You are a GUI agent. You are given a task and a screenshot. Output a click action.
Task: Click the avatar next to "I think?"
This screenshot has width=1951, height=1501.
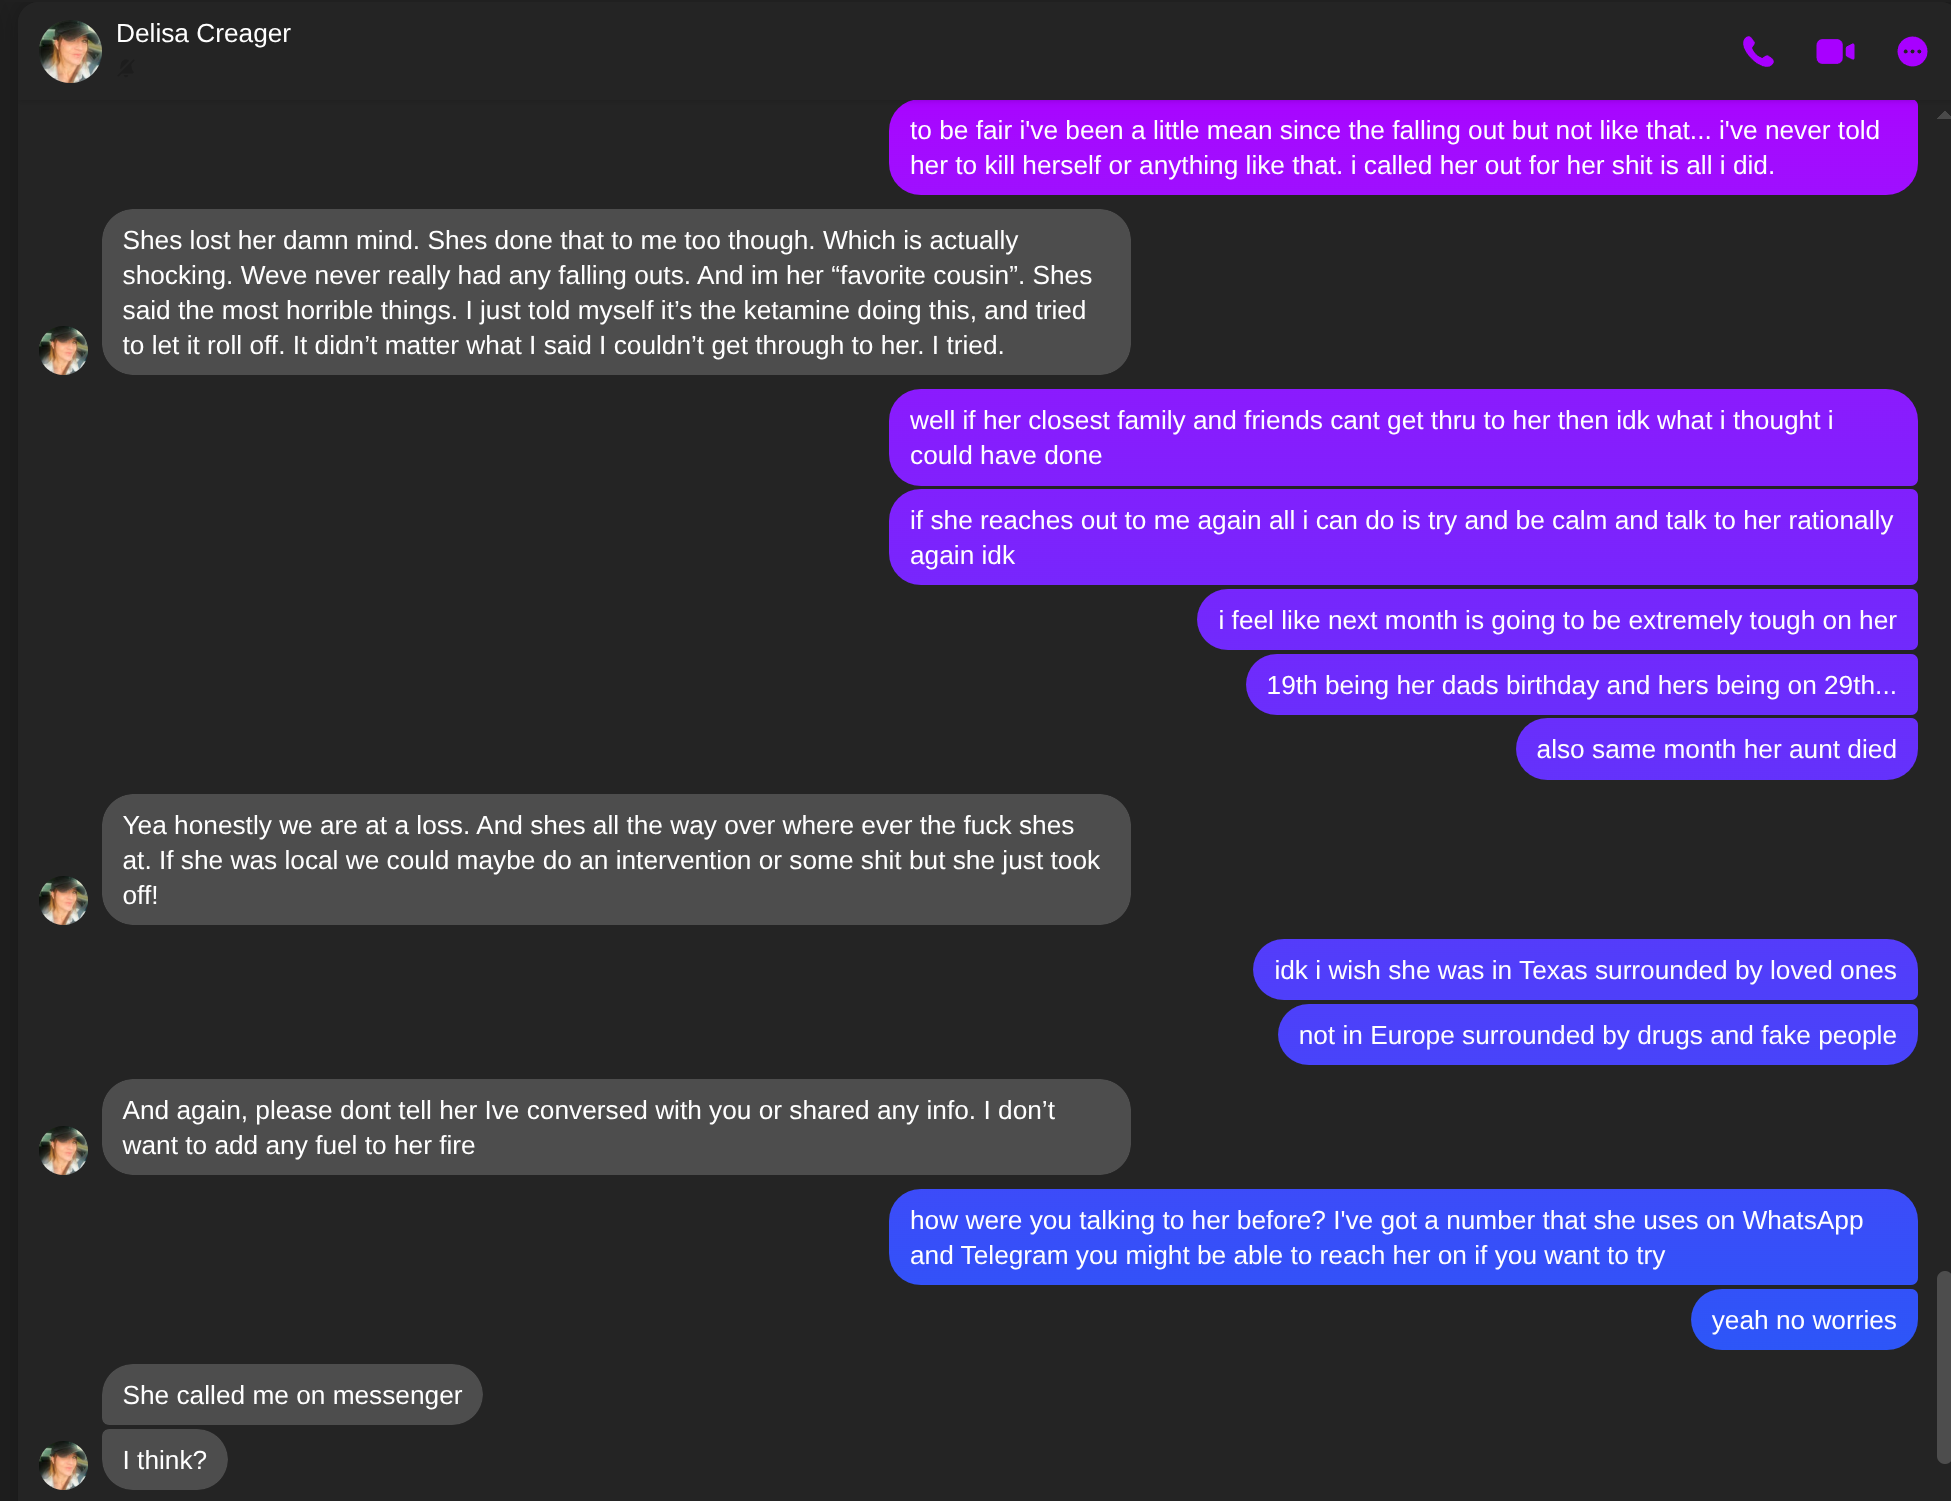pos(63,1465)
